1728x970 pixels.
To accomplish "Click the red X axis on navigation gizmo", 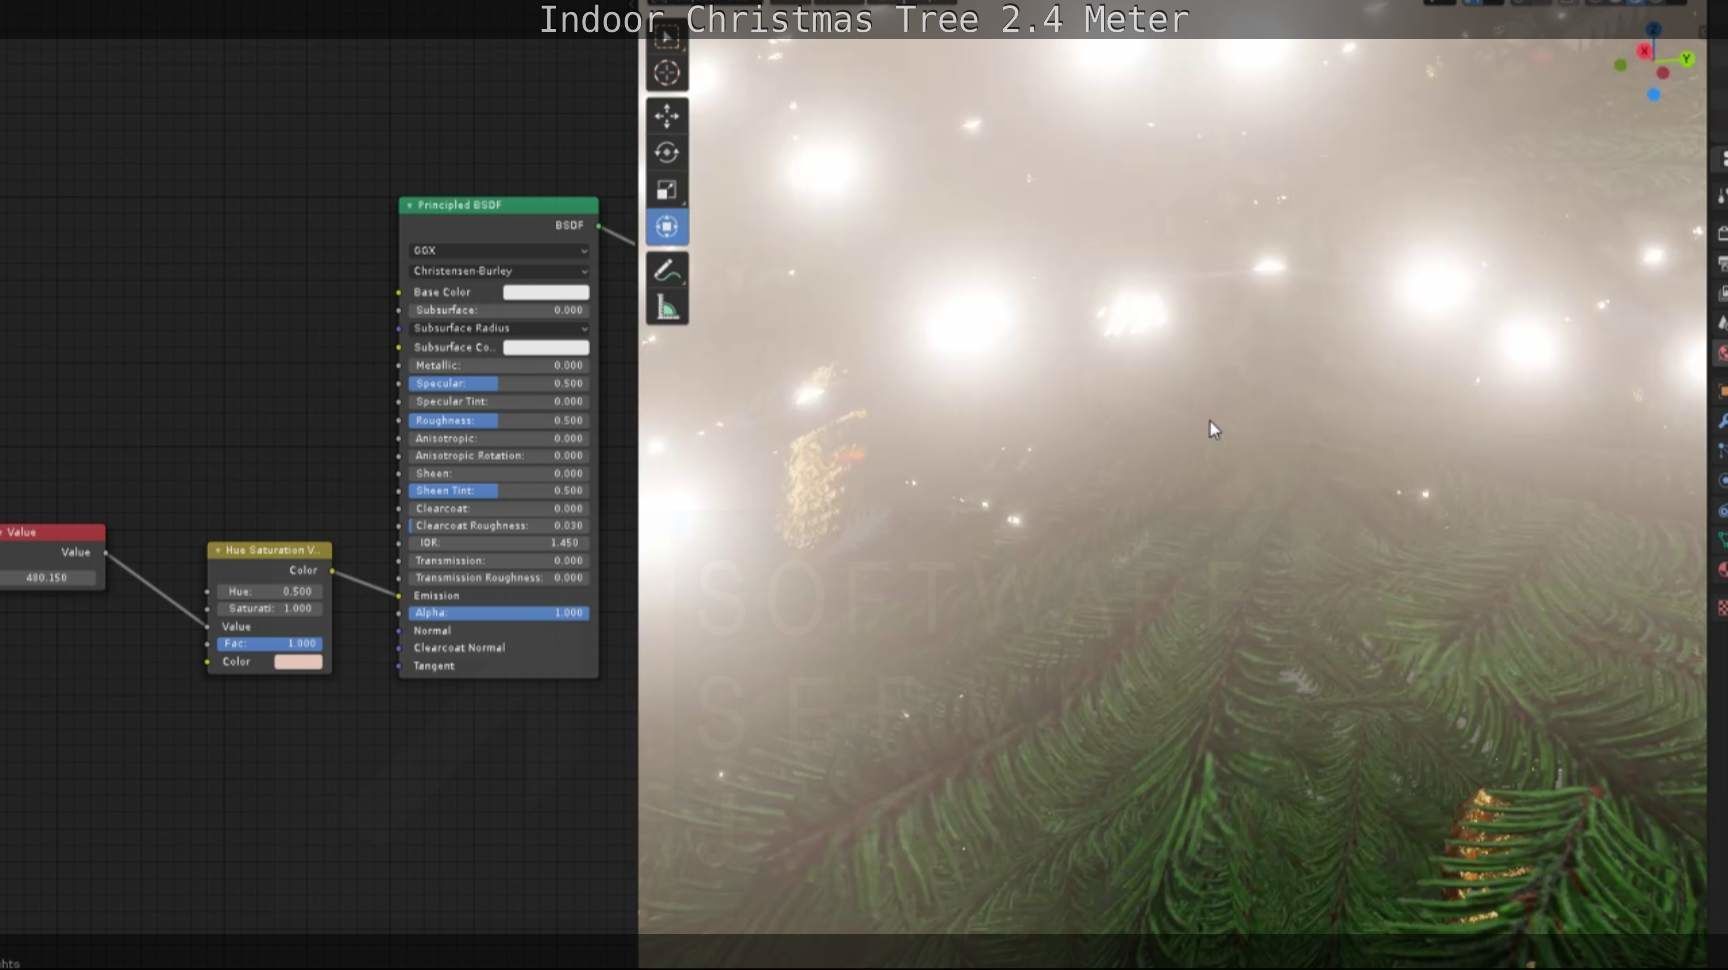I will (x=1645, y=51).
